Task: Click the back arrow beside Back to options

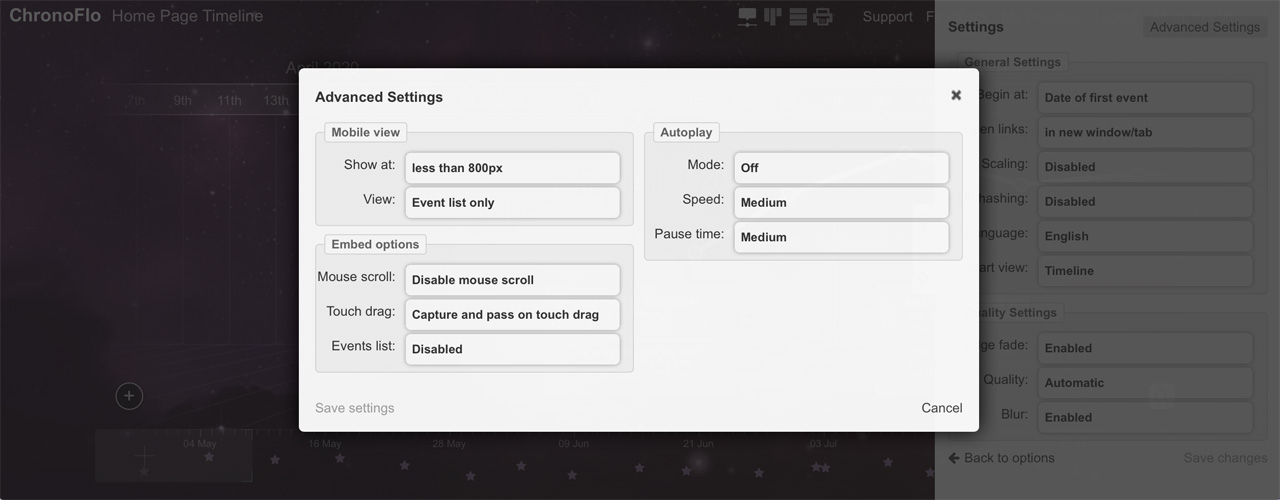Action: click(954, 458)
